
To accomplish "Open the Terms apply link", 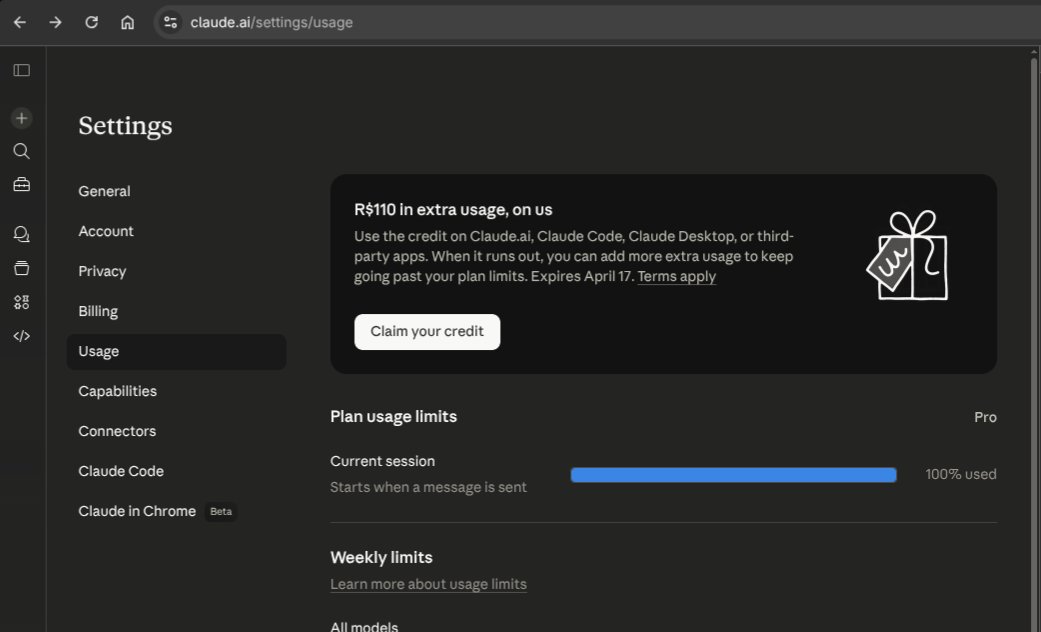I will [x=677, y=276].
